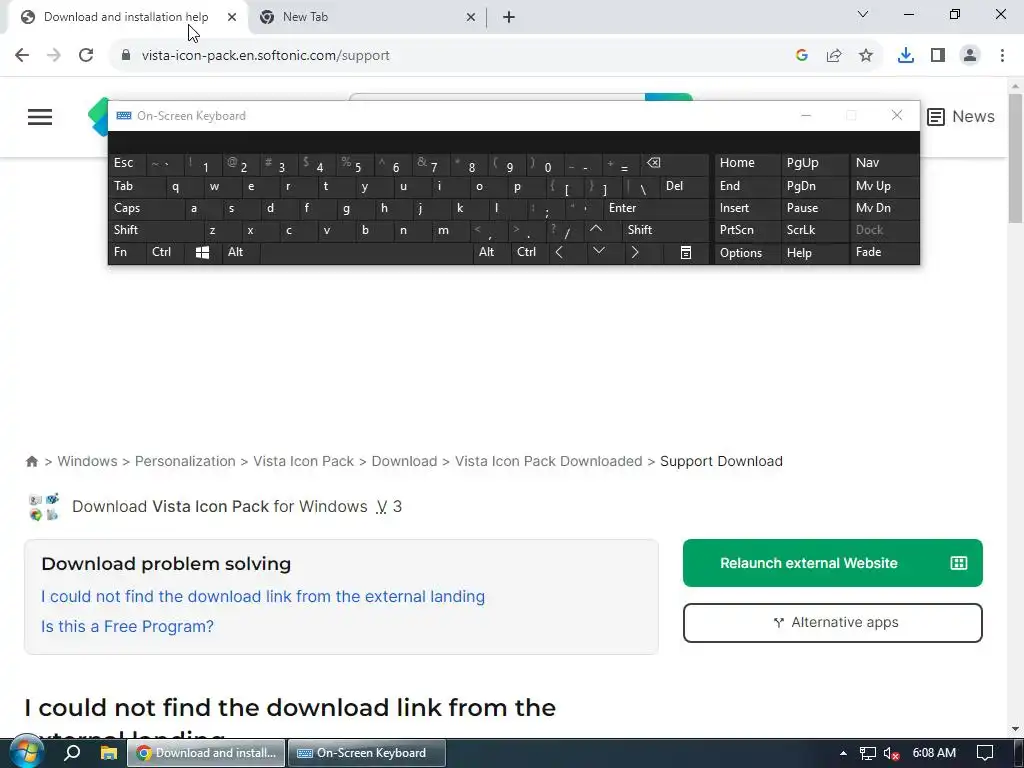Viewport: 1024px width, 768px height.
Task: Show hidden tray icons arrow
Action: click(x=843, y=754)
